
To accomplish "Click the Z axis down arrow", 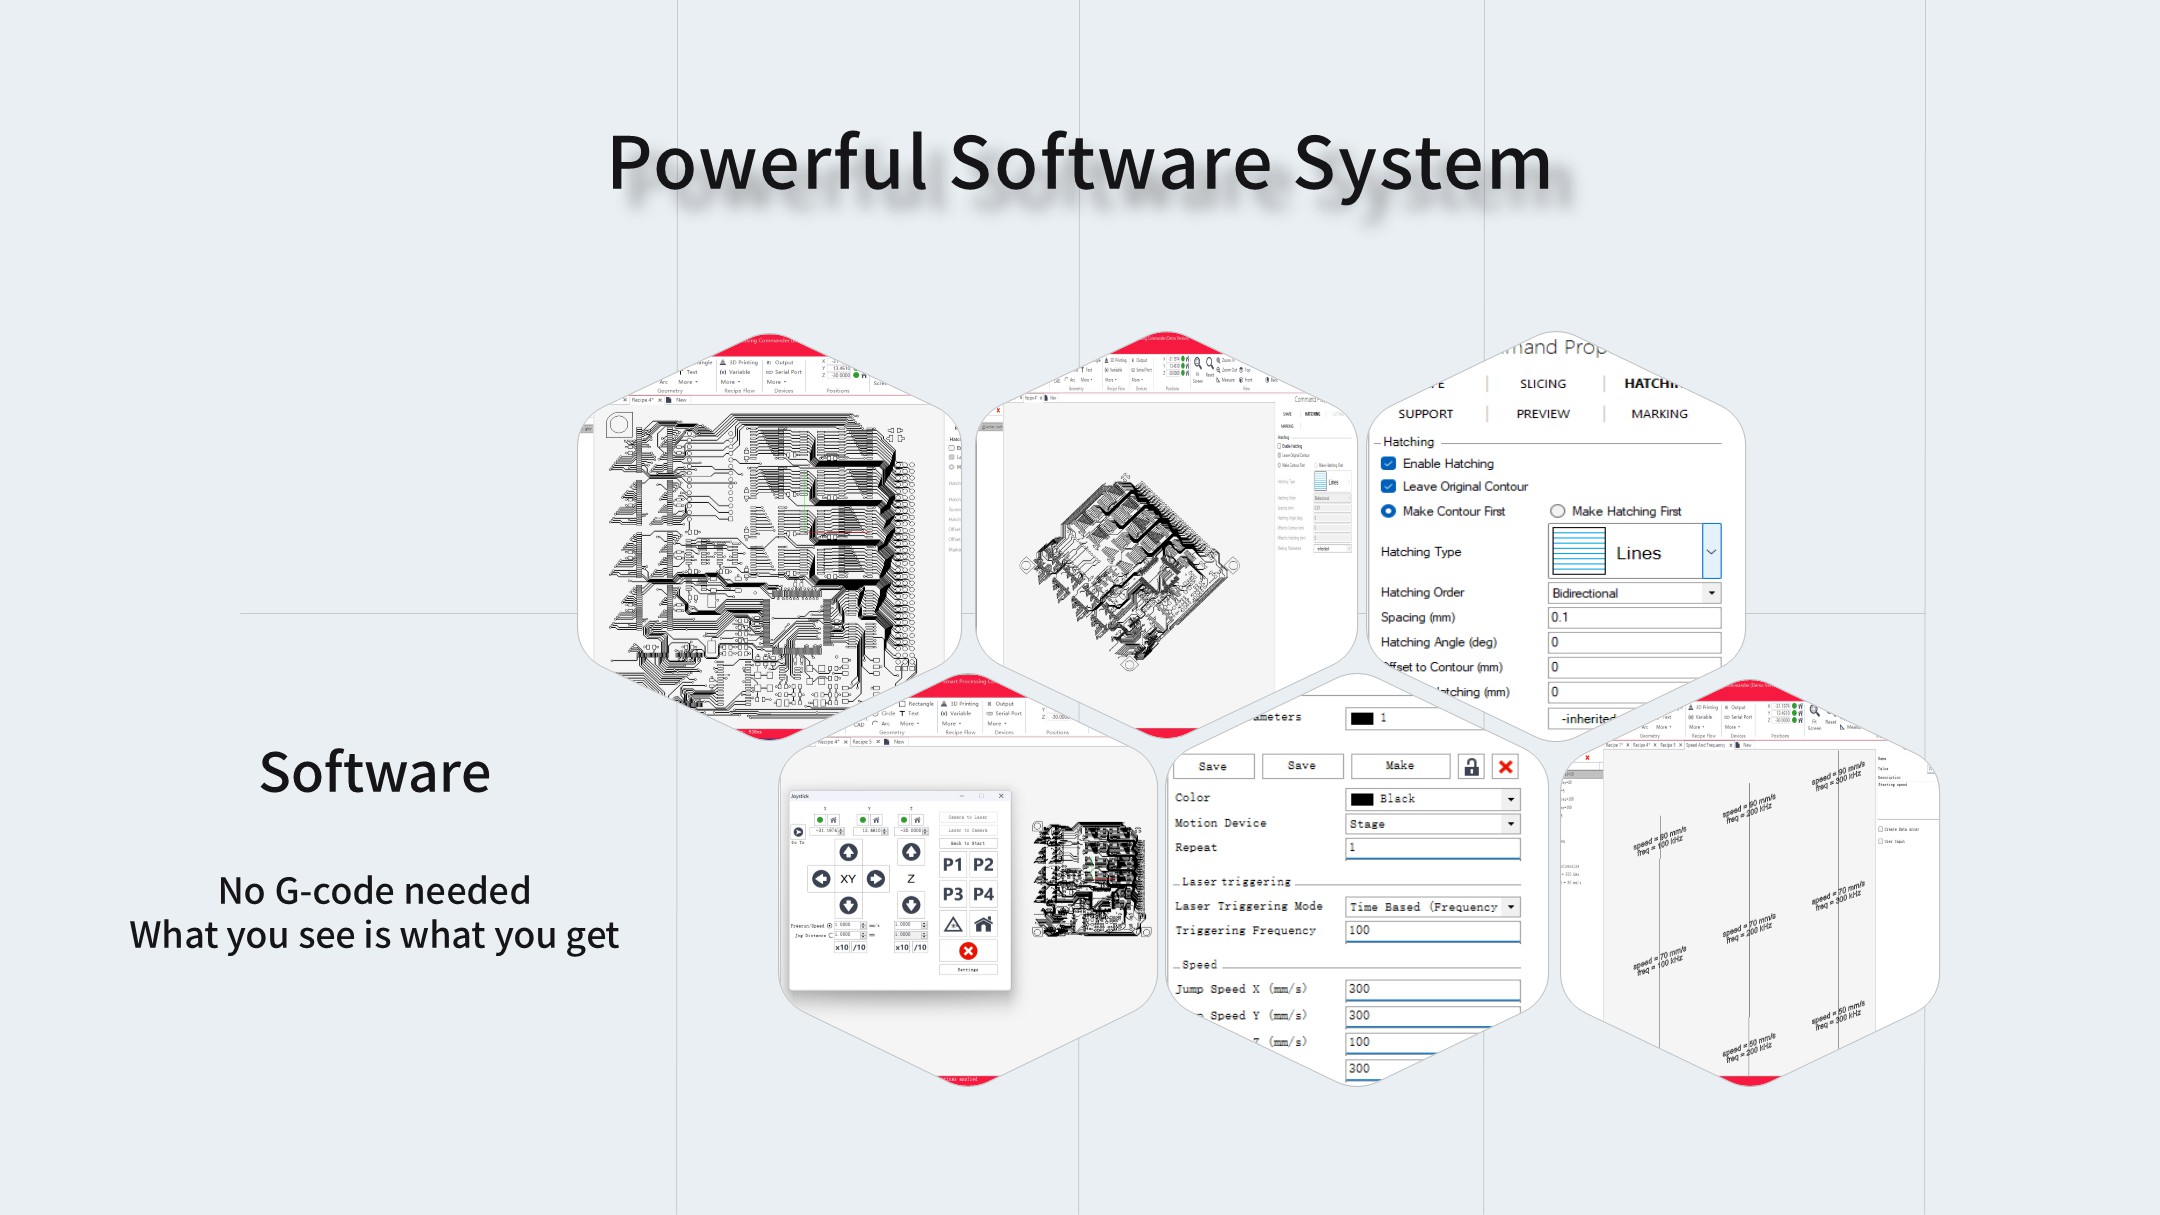I will coord(911,905).
